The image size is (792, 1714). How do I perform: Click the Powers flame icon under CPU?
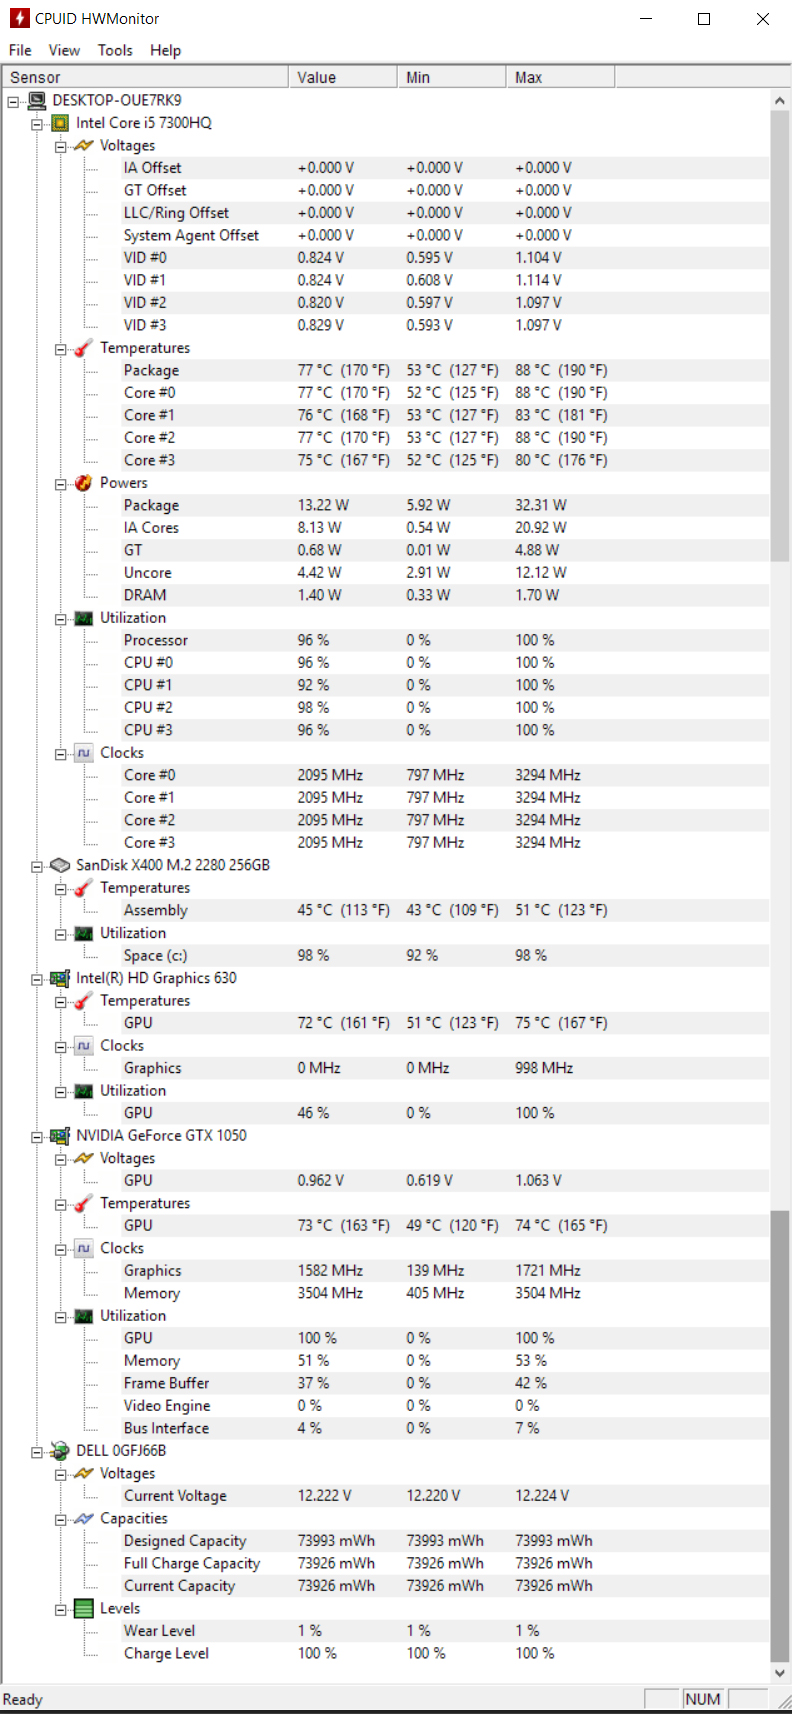point(84,483)
